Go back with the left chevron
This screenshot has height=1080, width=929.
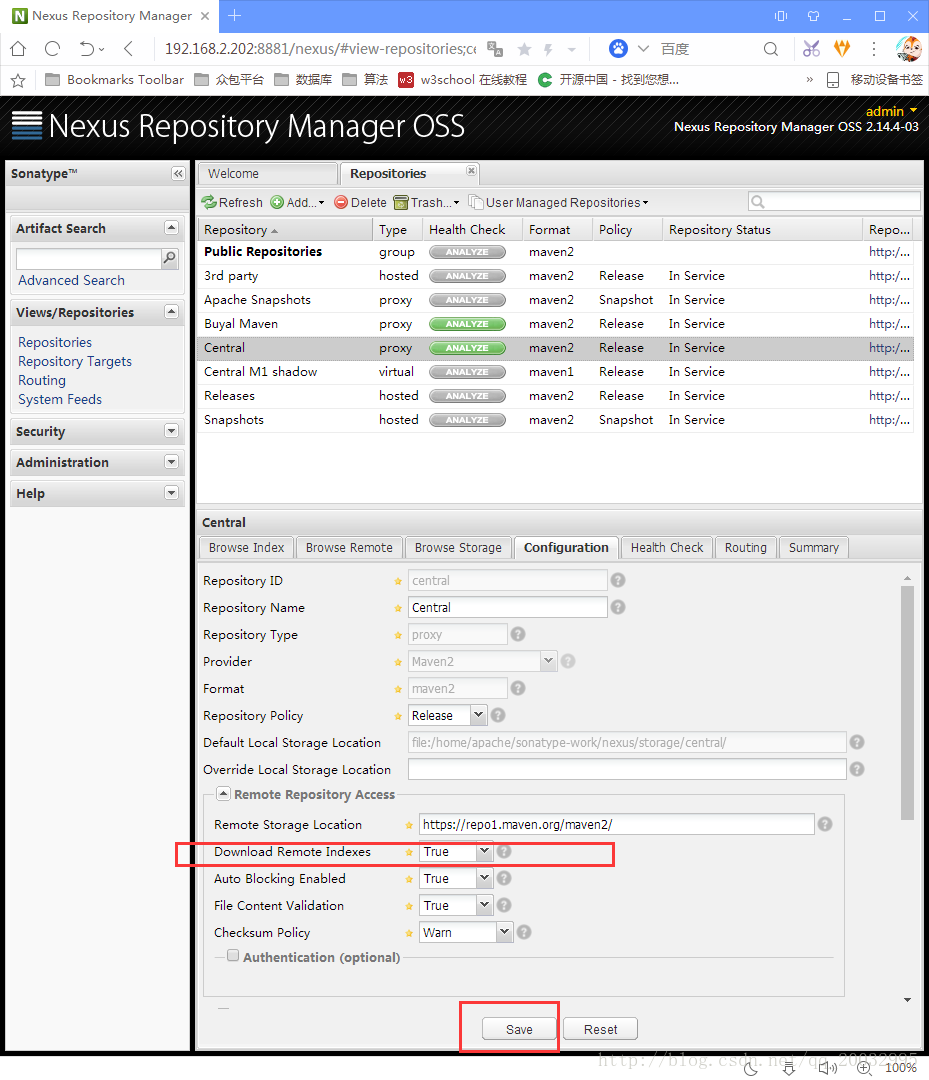pos(128,49)
